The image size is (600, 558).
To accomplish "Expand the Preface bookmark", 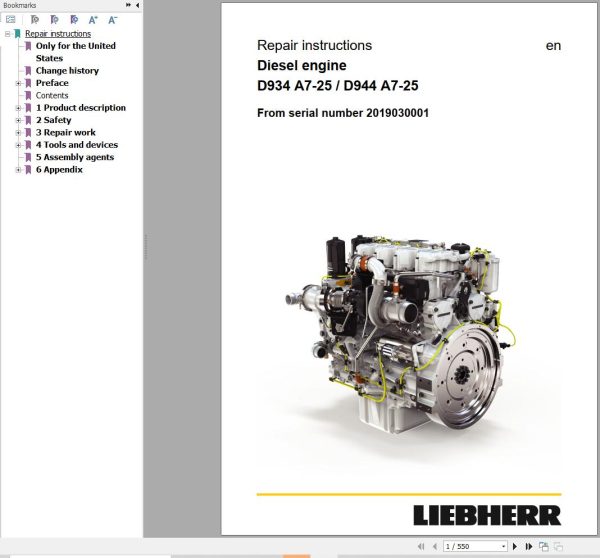I will click(18, 83).
